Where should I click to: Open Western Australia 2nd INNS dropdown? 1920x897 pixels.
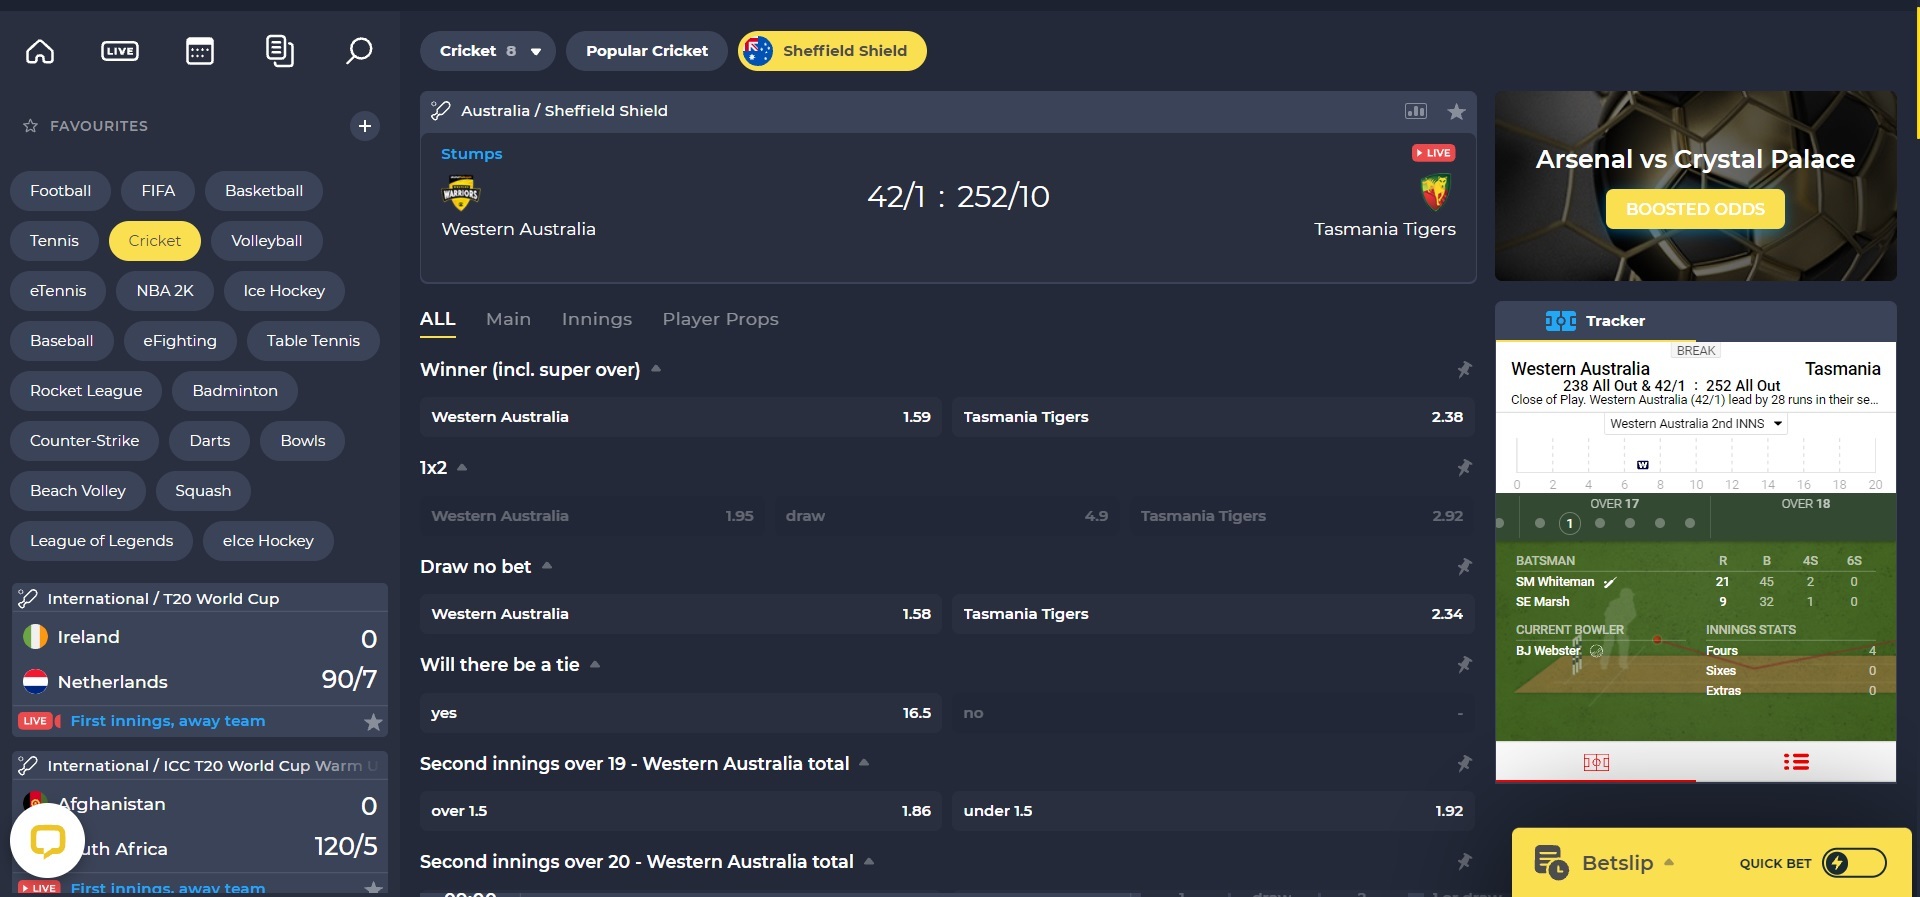point(1695,424)
